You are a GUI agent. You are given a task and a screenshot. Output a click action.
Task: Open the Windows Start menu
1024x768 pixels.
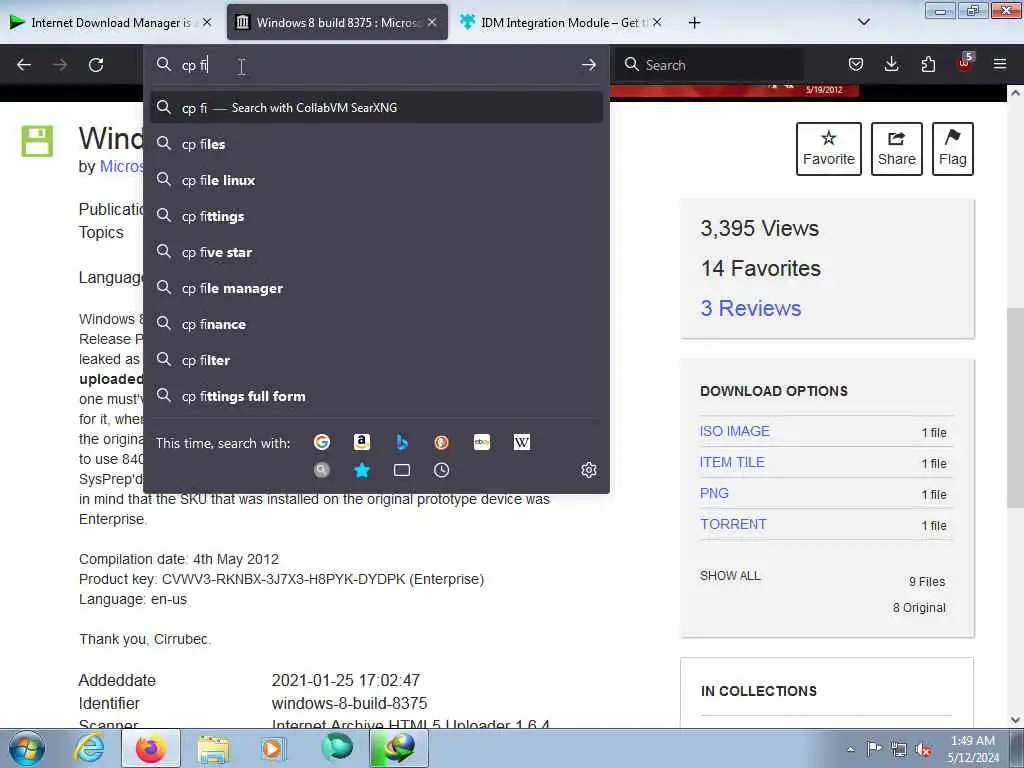(27, 748)
